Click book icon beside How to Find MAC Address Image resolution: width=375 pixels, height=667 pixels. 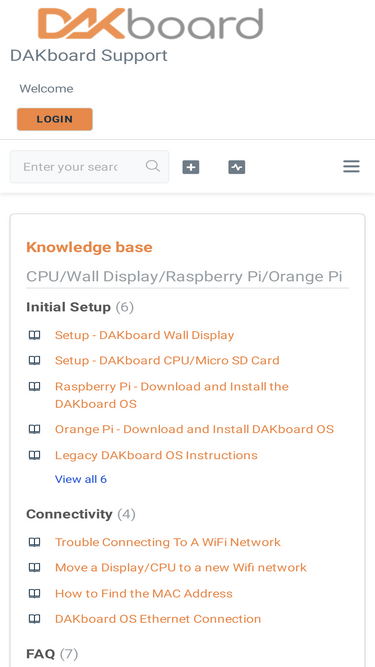(34, 593)
